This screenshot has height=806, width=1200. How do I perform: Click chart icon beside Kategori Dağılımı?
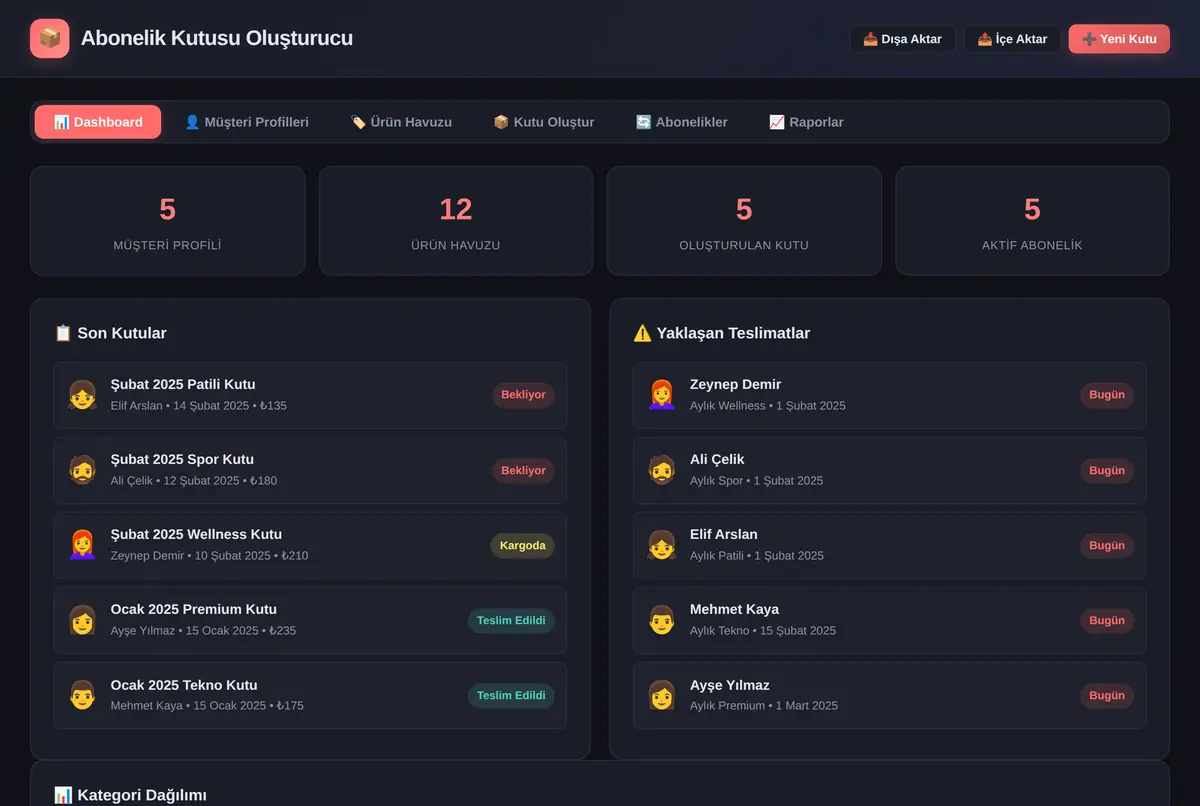point(63,795)
